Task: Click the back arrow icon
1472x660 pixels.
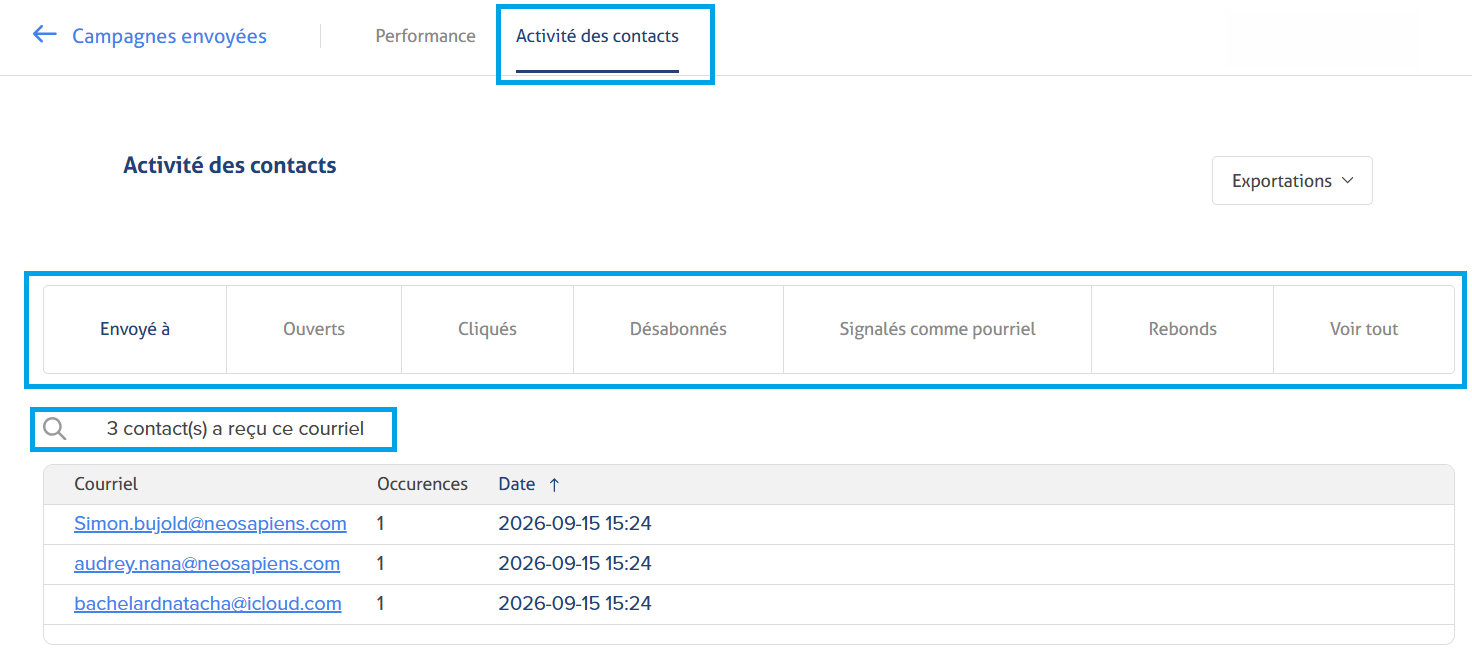Action: (44, 35)
